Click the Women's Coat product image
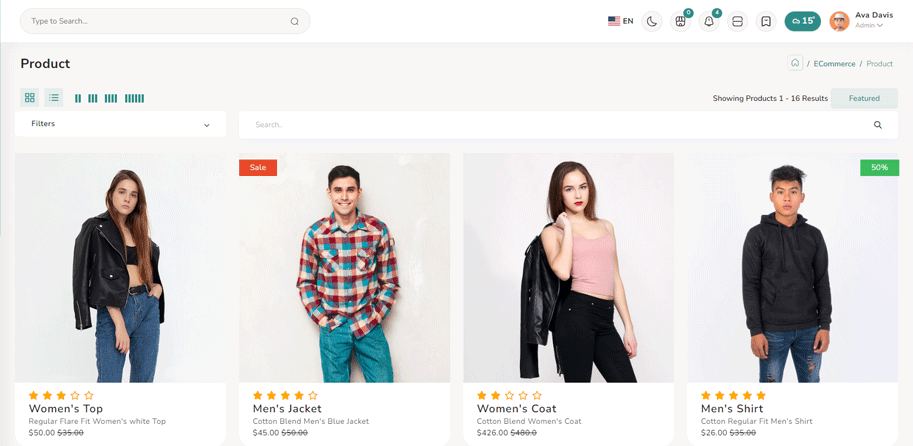 coord(568,267)
